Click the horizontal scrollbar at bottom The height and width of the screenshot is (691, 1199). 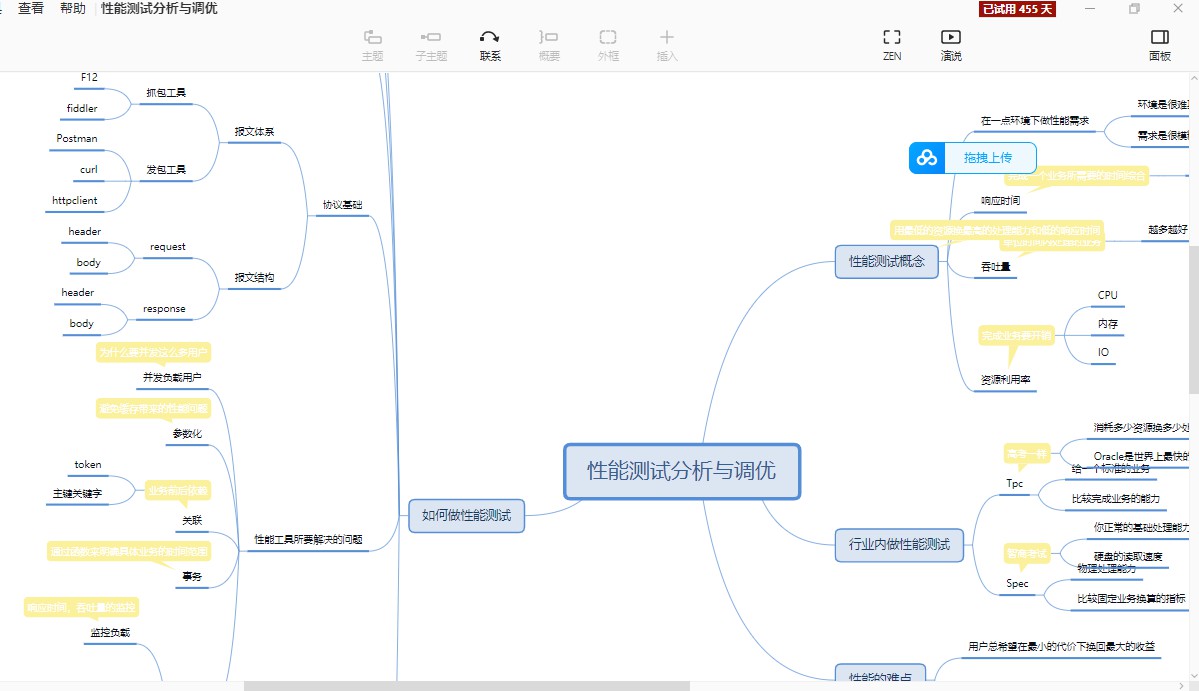466,686
